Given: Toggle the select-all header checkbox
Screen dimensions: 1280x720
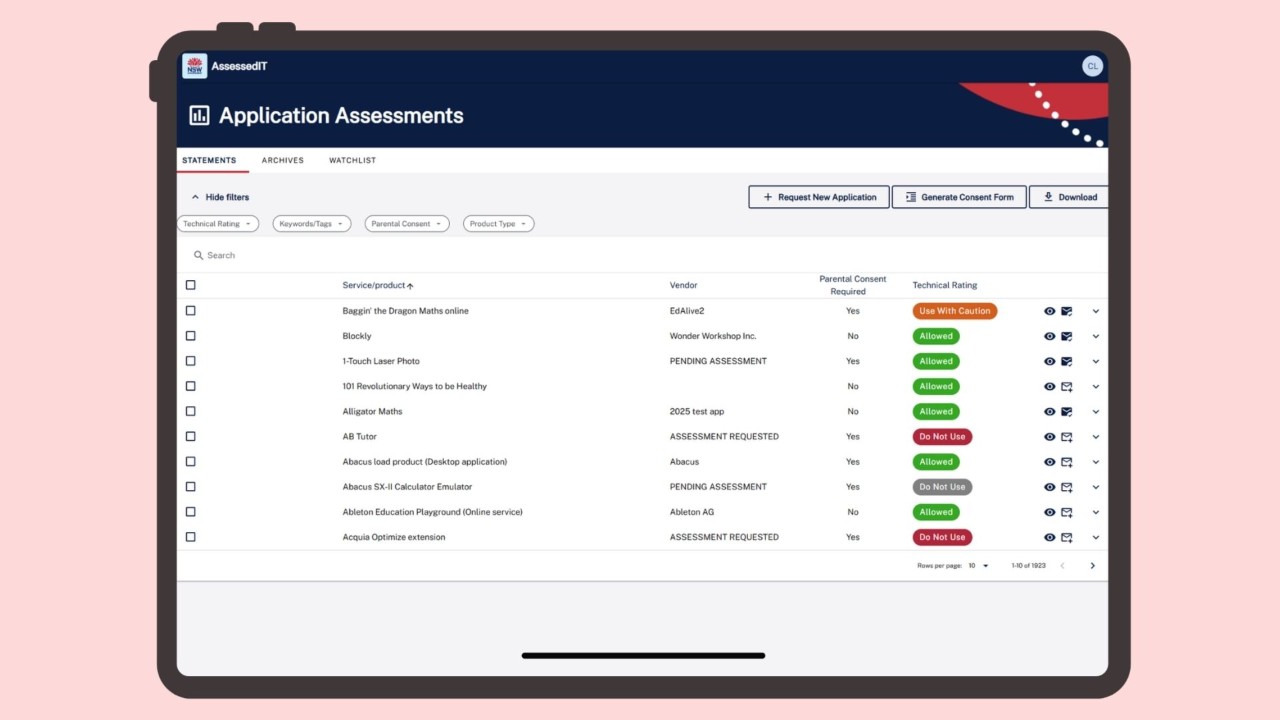Looking at the screenshot, I should click(191, 285).
